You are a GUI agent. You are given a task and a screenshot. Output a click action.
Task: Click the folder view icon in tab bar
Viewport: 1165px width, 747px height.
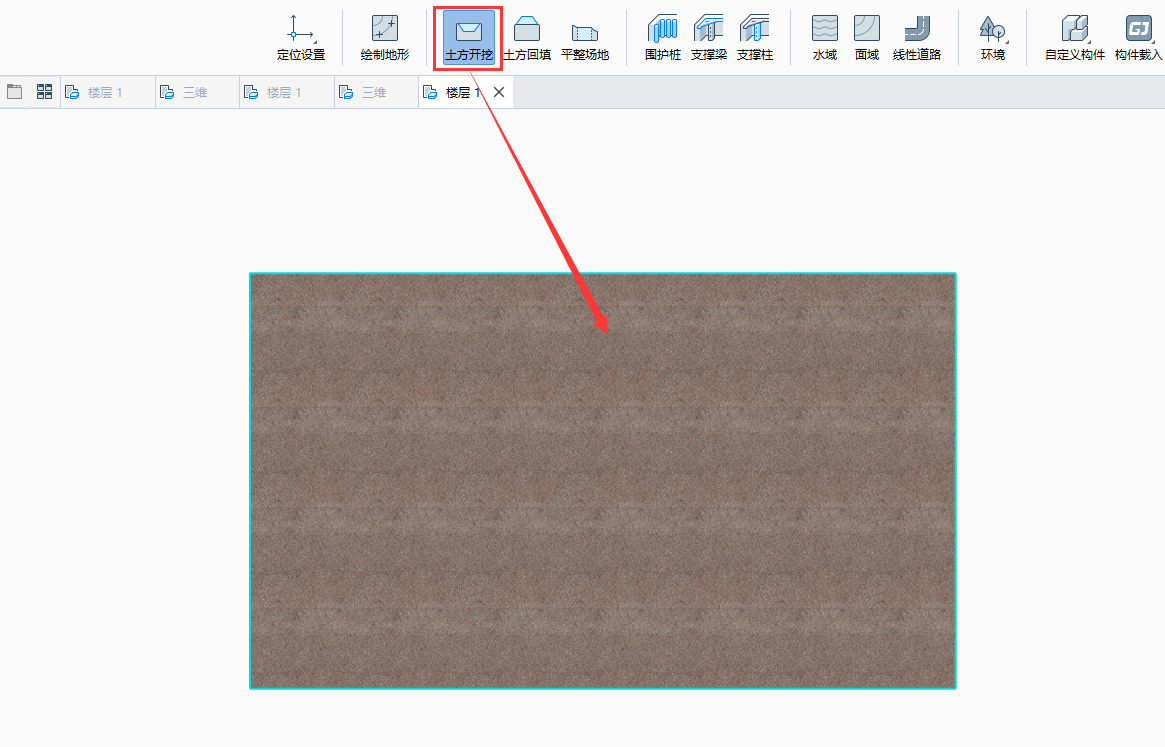pyautogui.click(x=14, y=91)
